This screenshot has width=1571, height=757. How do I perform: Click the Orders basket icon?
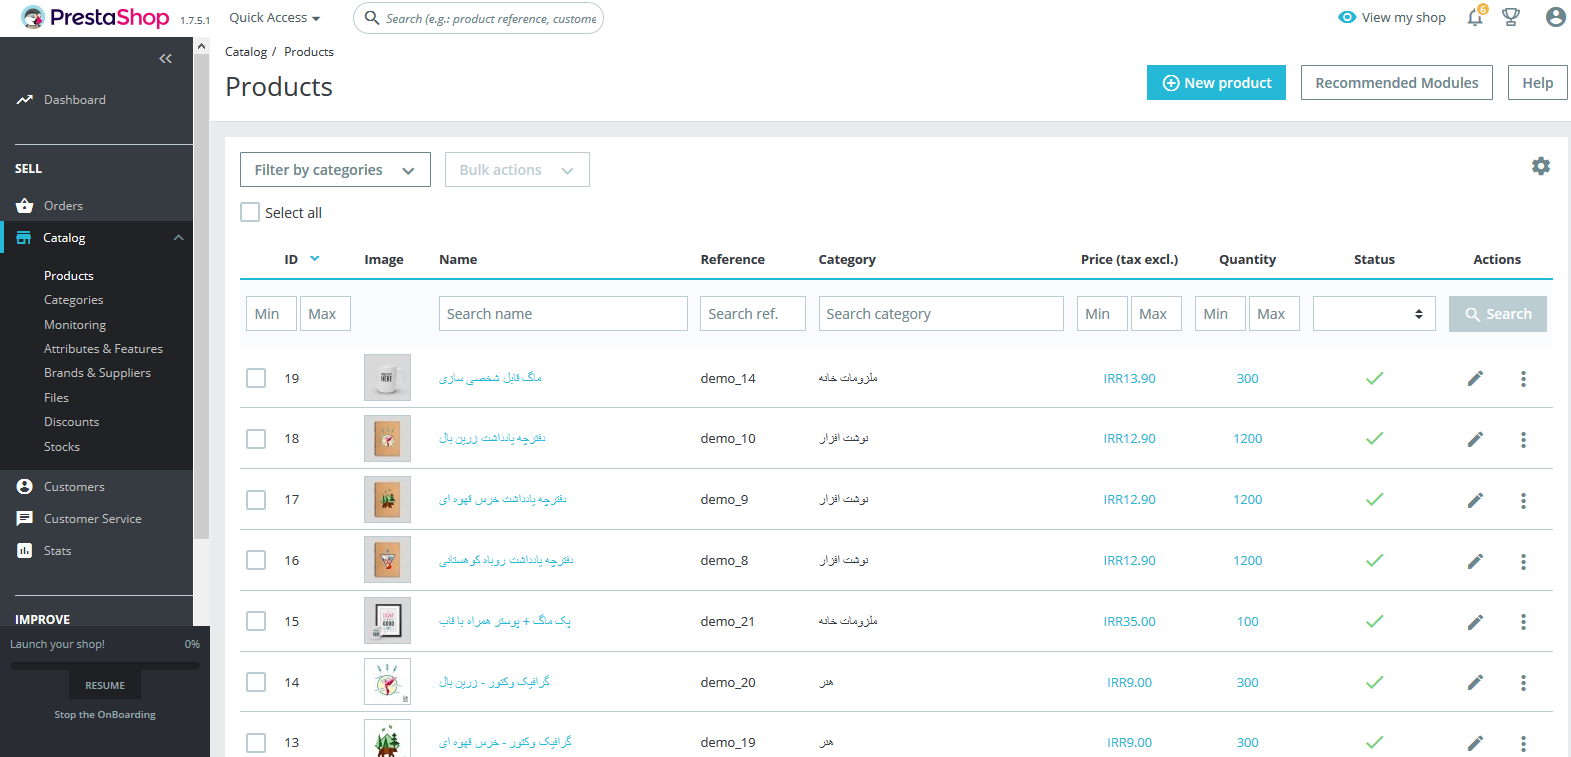click(x=25, y=206)
